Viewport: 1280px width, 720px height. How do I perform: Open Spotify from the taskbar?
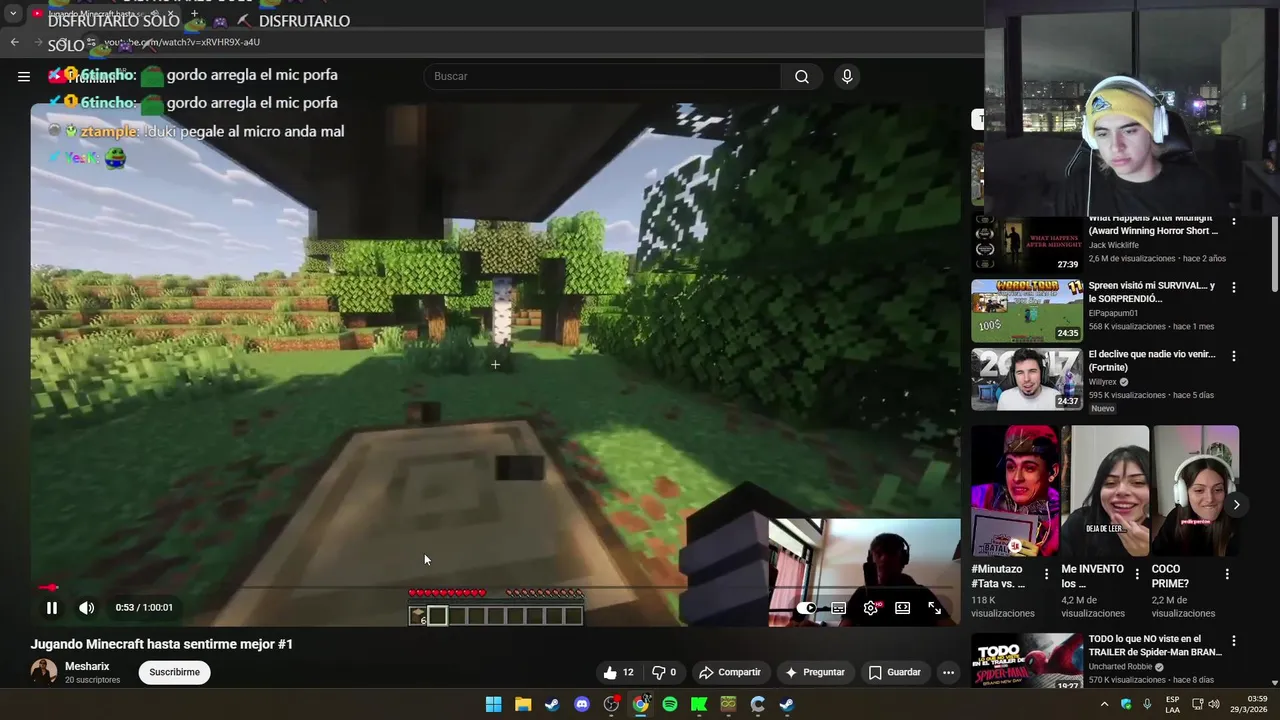670,704
